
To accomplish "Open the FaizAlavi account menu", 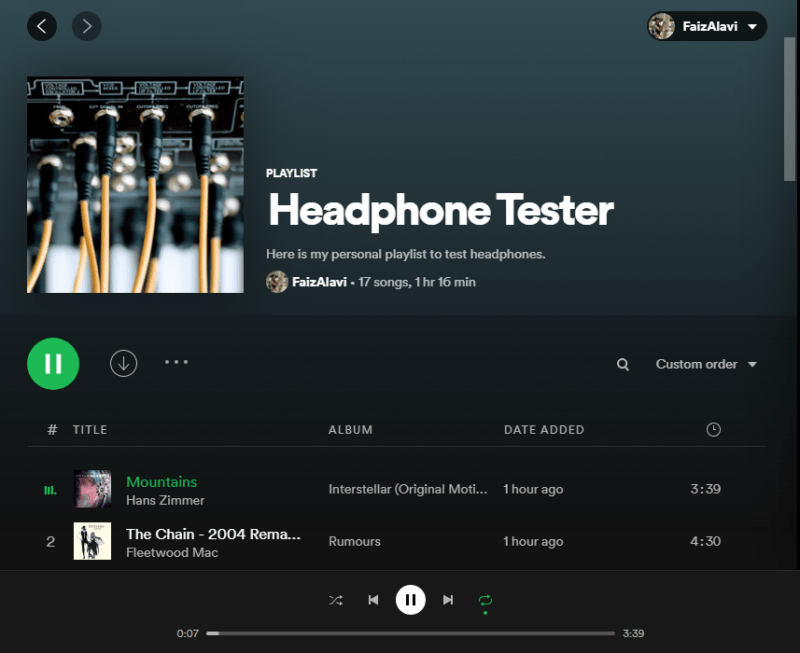I will pos(706,26).
